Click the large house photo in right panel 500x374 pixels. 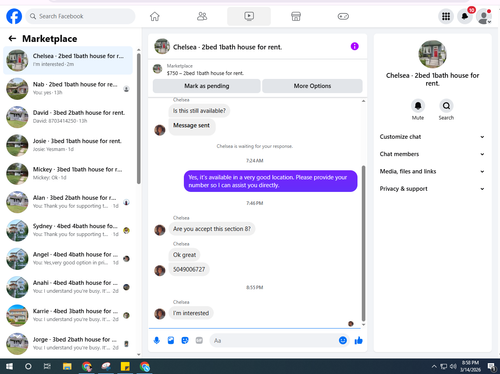click(x=432, y=54)
